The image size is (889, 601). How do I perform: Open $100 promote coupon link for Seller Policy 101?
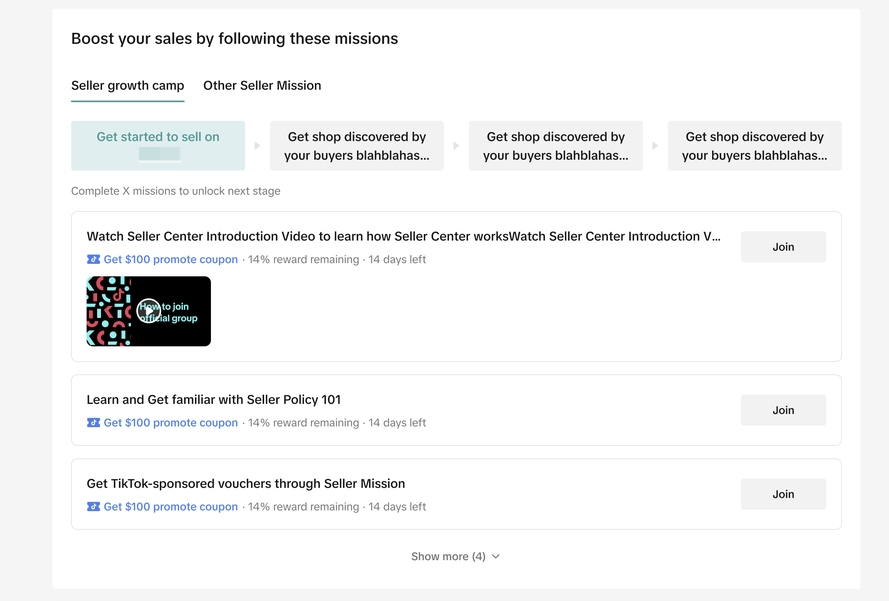[x=170, y=423]
